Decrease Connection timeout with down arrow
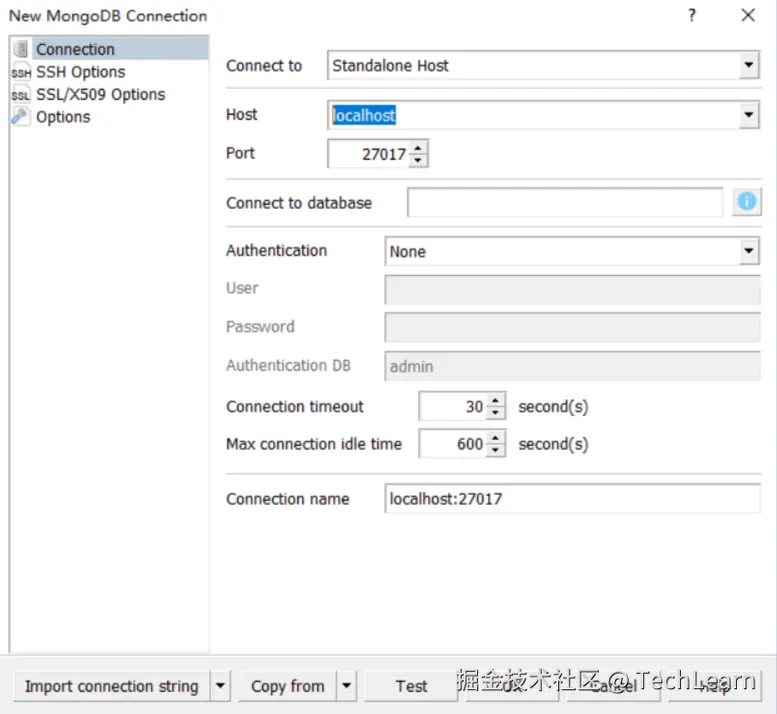This screenshot has width=777, height=714. click(496, 413)
